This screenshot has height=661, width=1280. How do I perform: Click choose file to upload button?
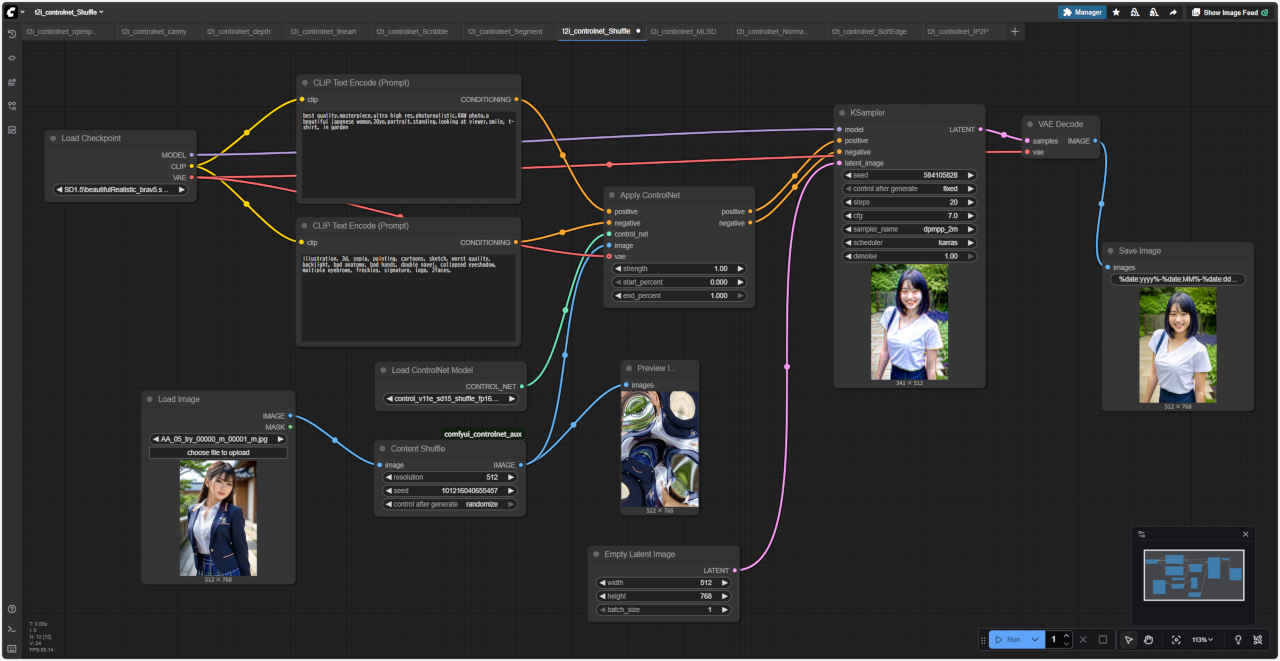click(x=218, y=453)
